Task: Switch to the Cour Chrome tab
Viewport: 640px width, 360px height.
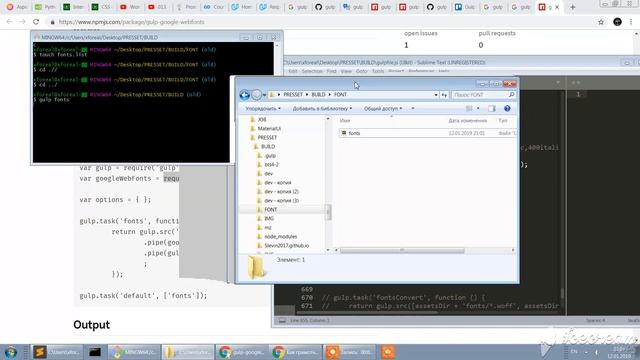Action: 213,7
